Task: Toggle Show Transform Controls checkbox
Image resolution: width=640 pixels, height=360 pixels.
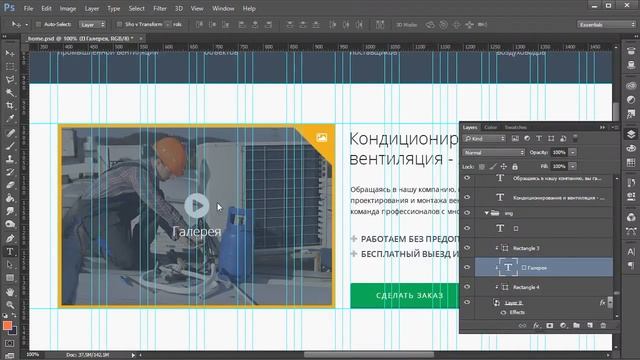Action: pyautogui.click(x=120, y=24)
